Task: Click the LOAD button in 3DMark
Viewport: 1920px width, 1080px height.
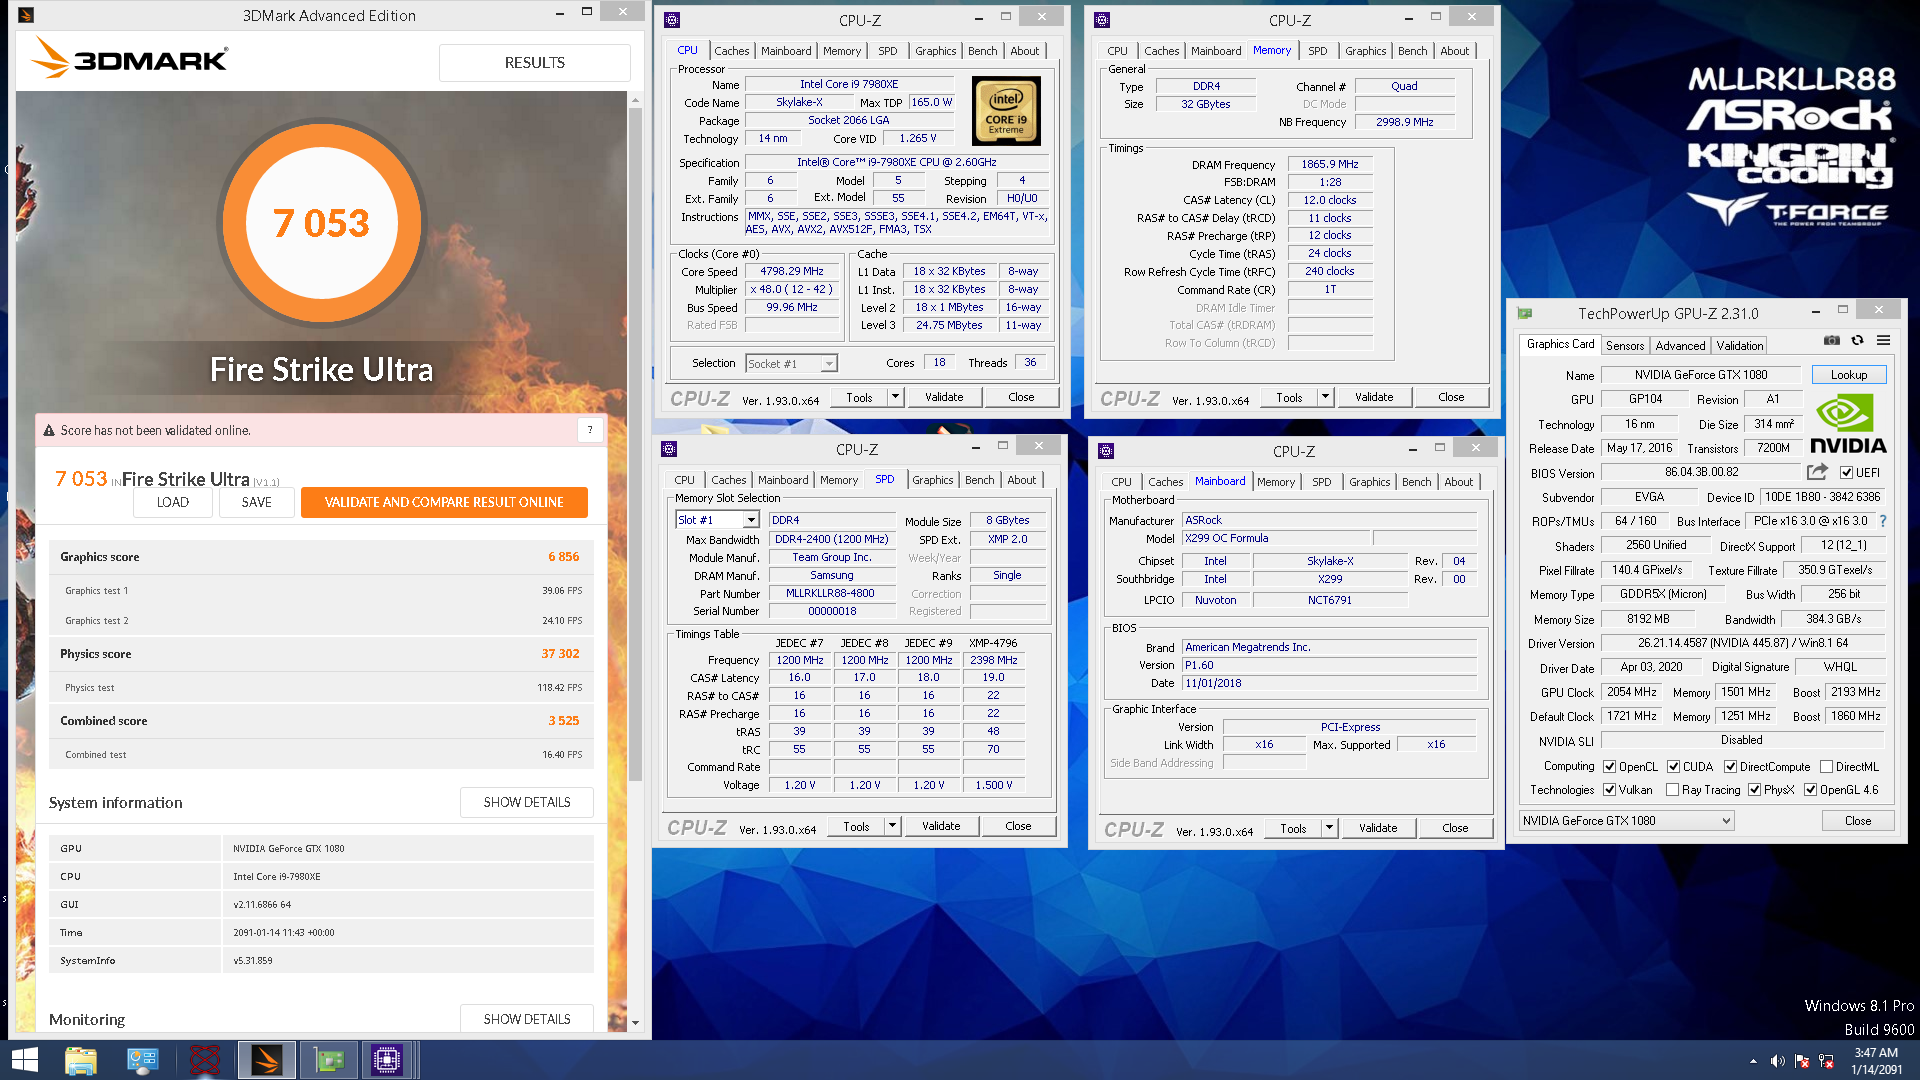Action: pos(172,502)
